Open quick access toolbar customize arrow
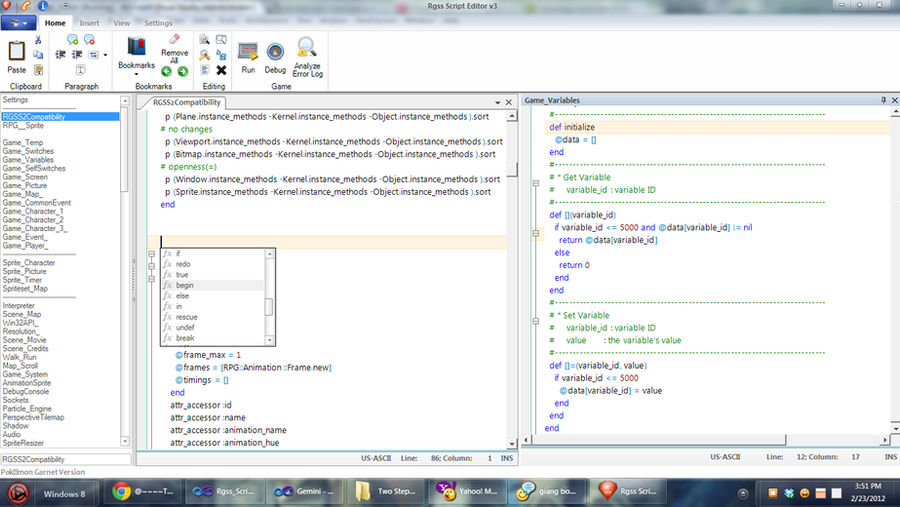 [x=65, y=6]
